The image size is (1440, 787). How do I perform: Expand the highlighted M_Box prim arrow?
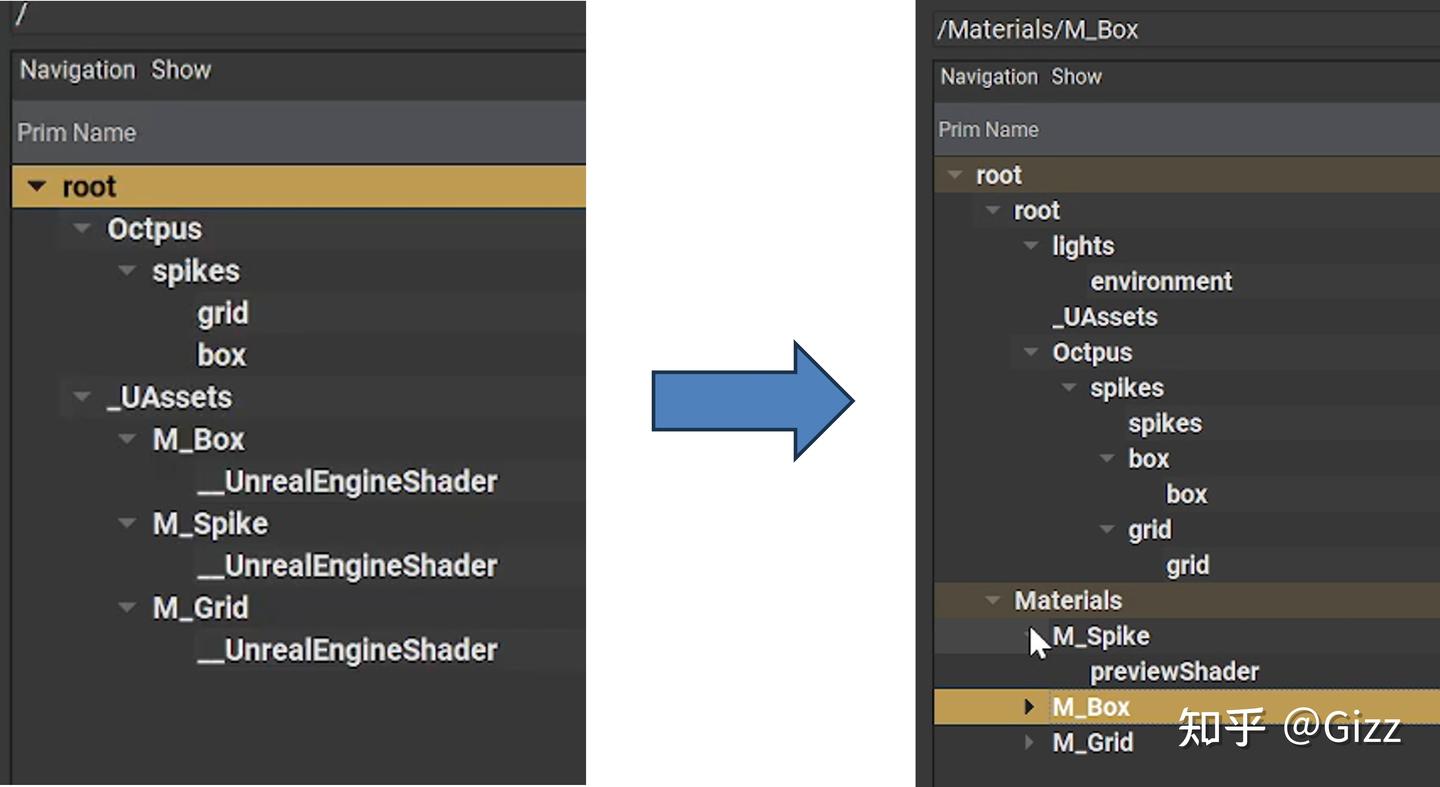pyautogui.click(x=1030, y=707)
